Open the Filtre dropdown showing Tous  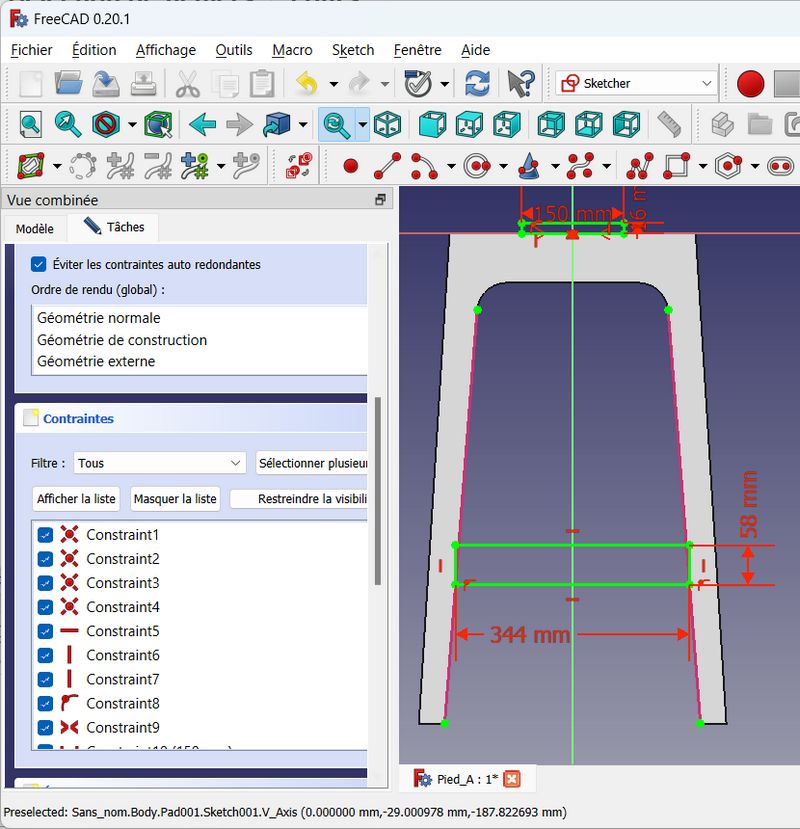(x=160, y=463)
